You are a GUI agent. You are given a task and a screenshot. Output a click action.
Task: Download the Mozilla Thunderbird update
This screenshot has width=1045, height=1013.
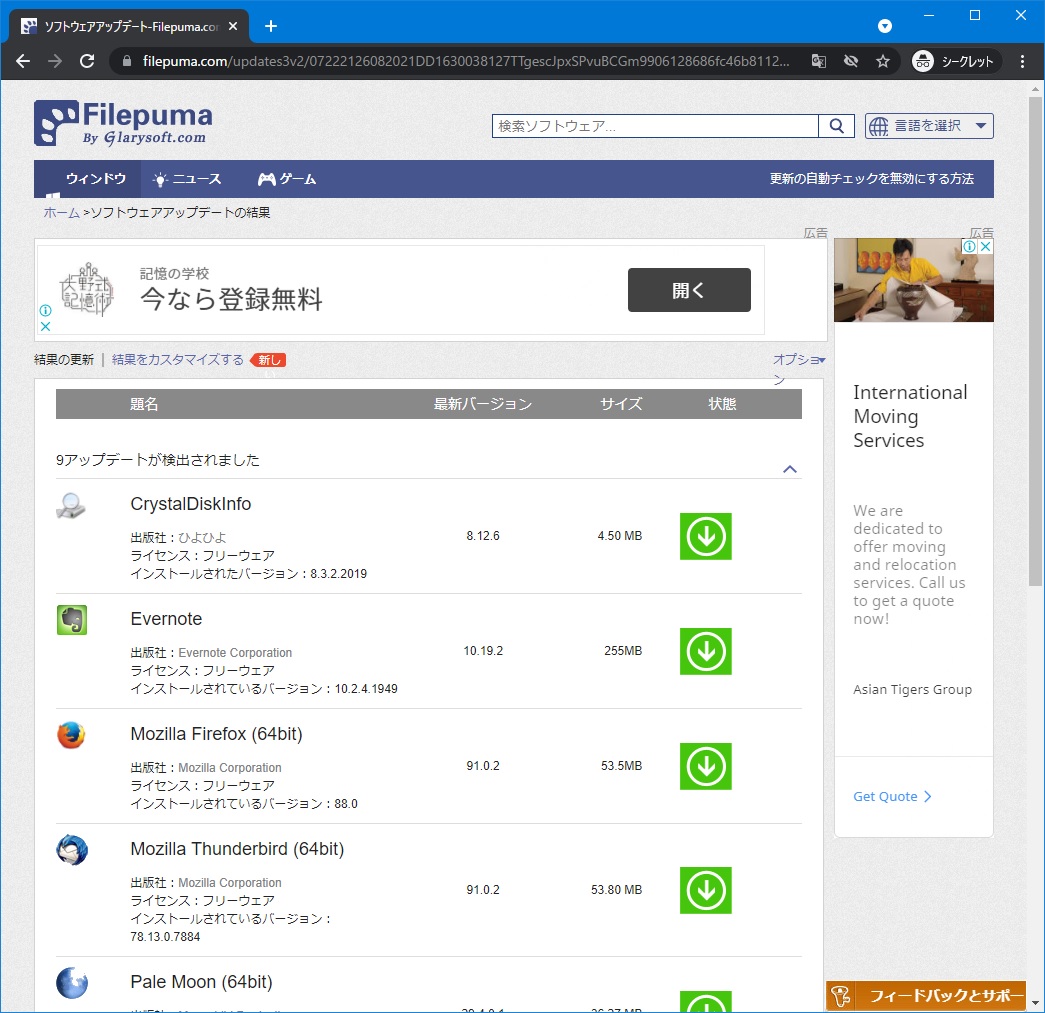[705, 890]
